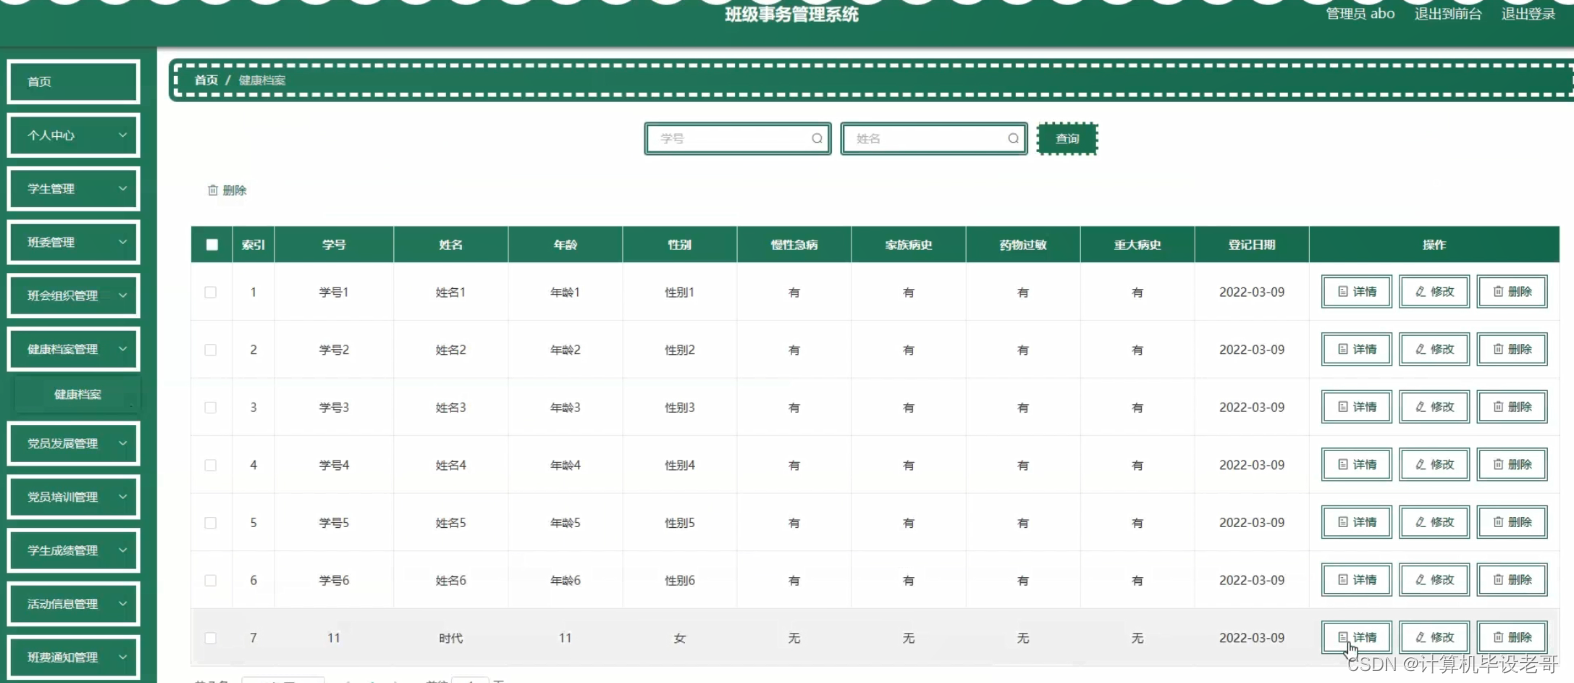The image size is (1574, 683).
Task: Open 详情 for row 学号6
Action: point(1356,580)
